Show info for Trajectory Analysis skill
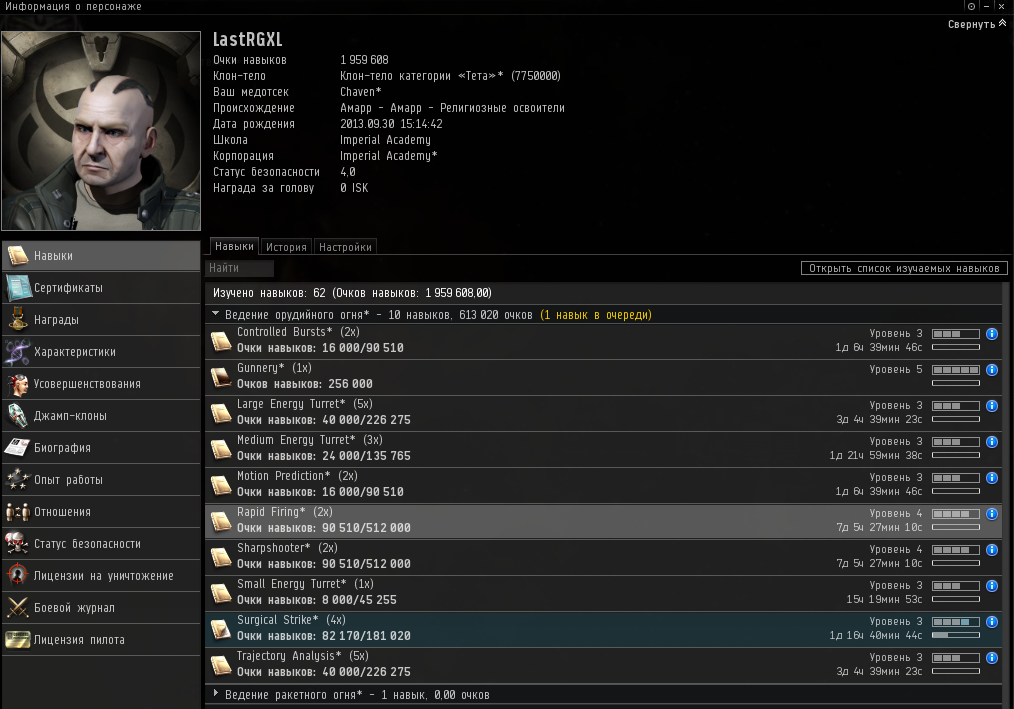 click(991, 658)
